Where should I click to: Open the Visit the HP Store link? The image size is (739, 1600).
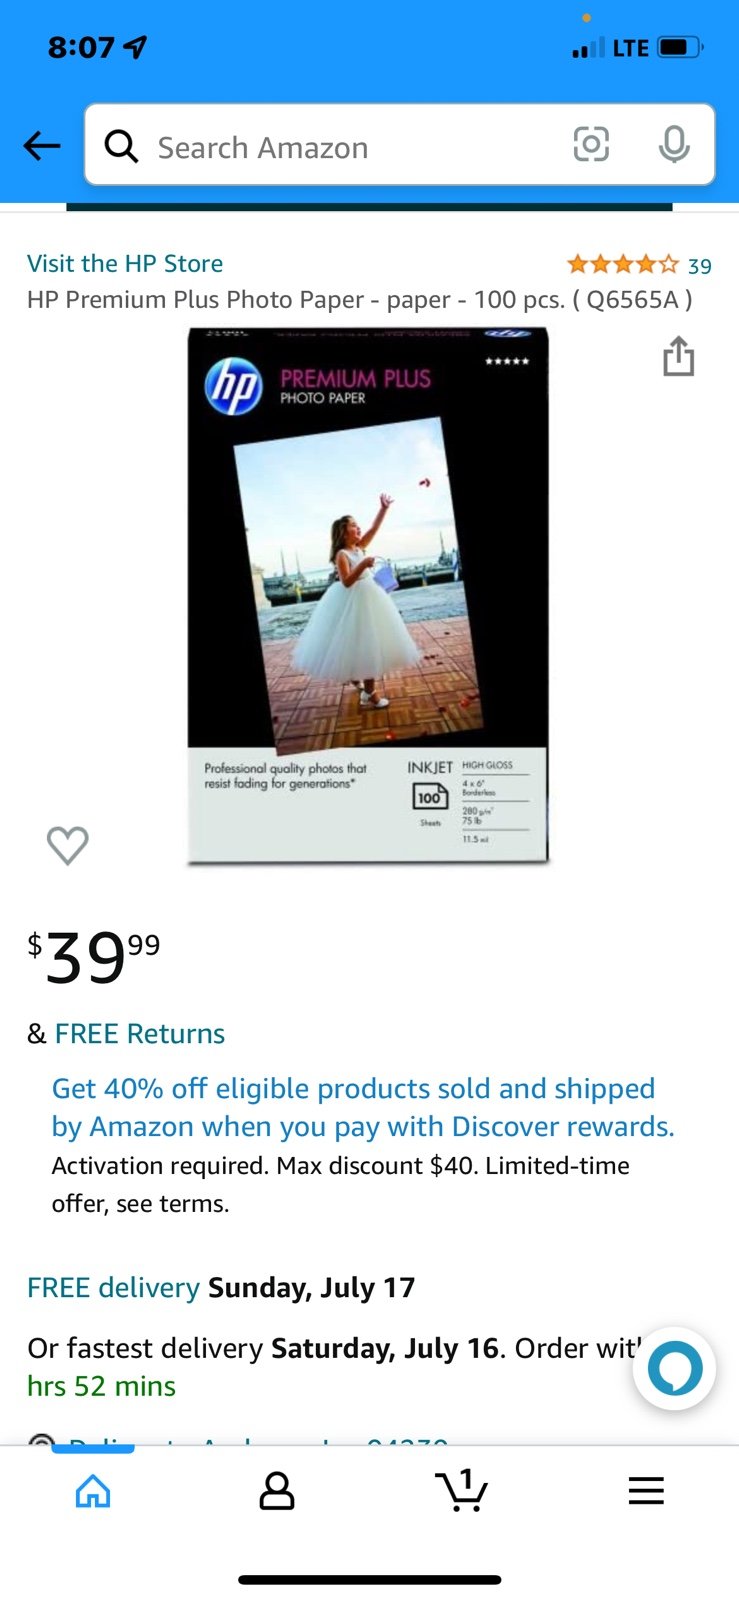tap(125, 264)
